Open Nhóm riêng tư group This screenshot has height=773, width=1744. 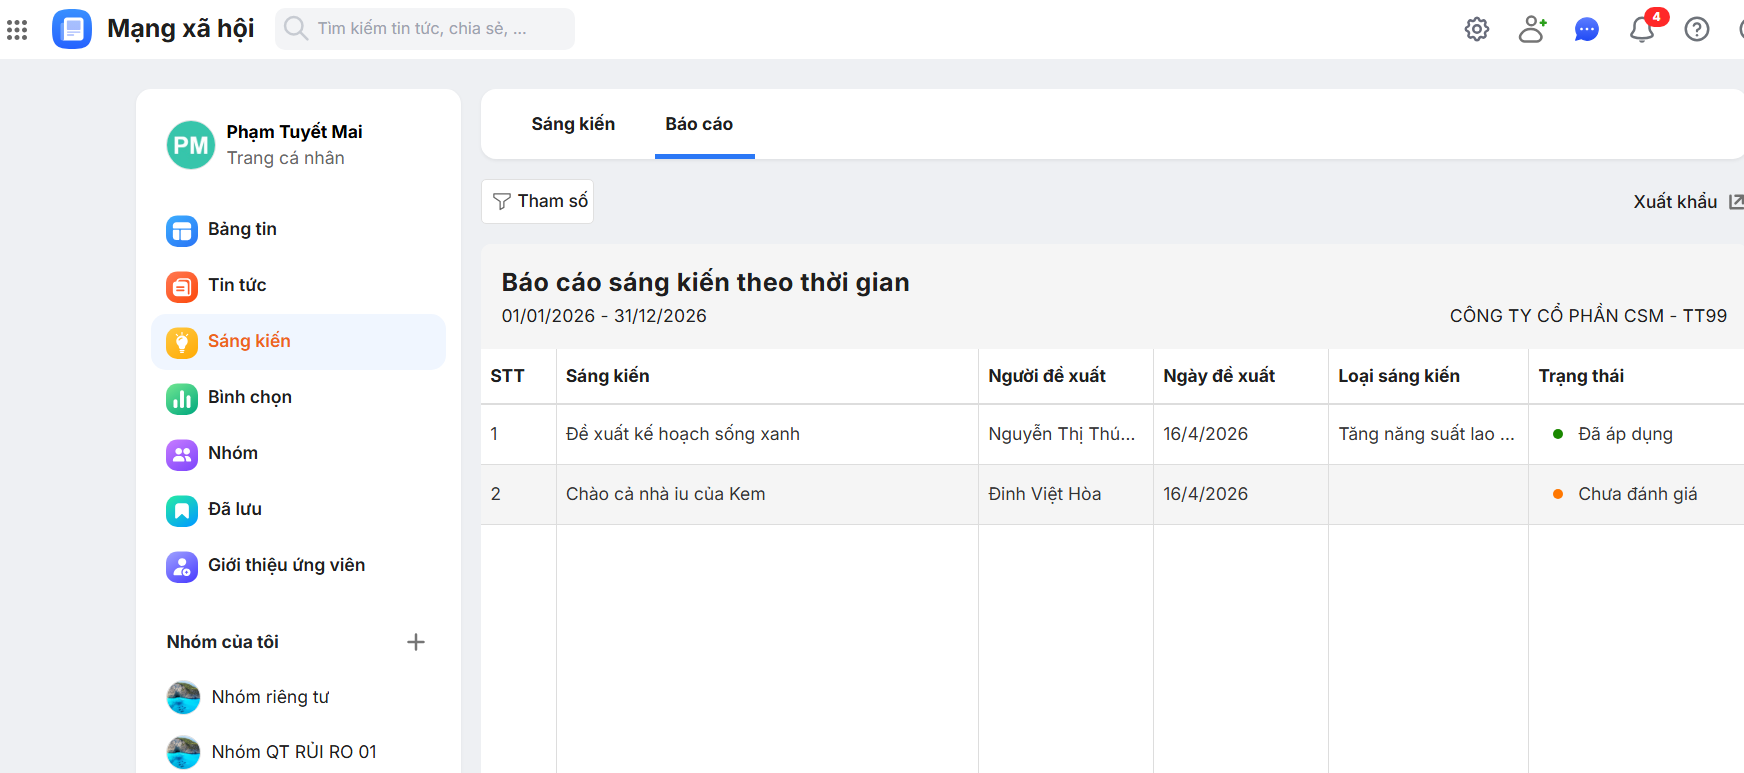[270, 697]
